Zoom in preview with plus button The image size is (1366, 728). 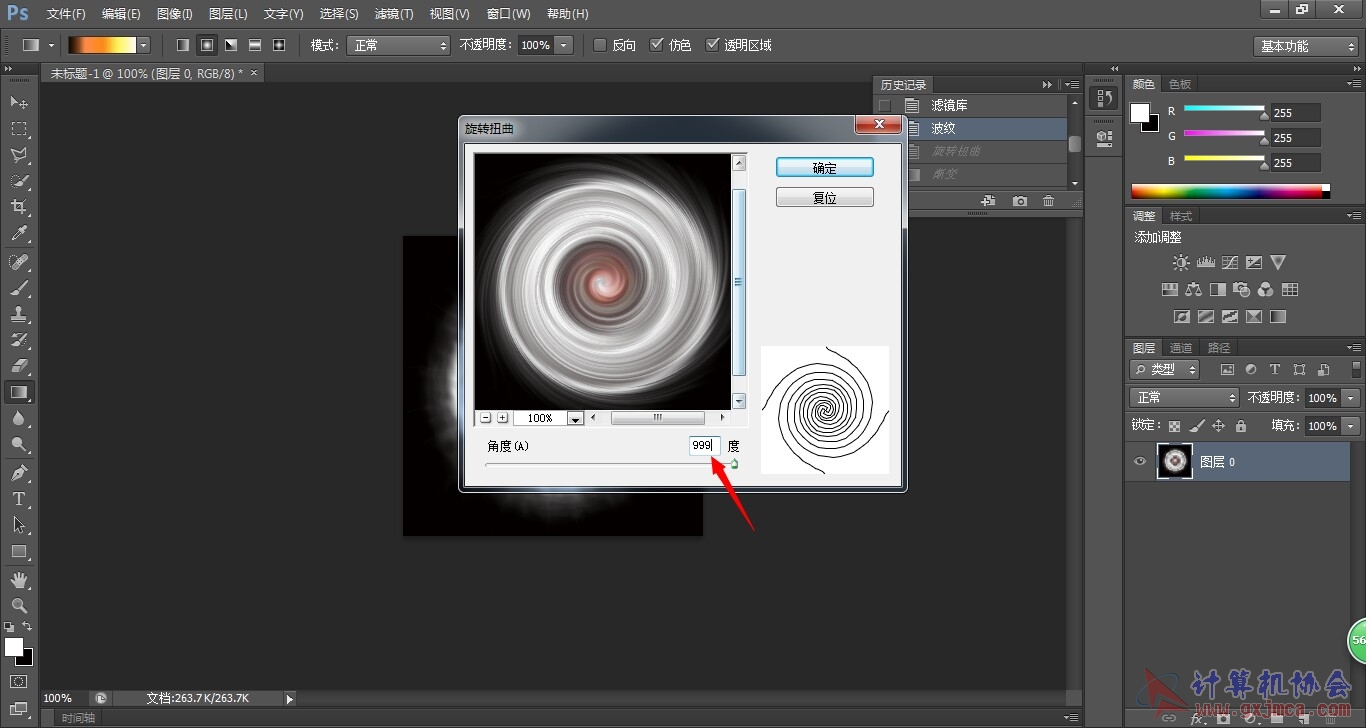pyautogui.click(x=502, y=418)
